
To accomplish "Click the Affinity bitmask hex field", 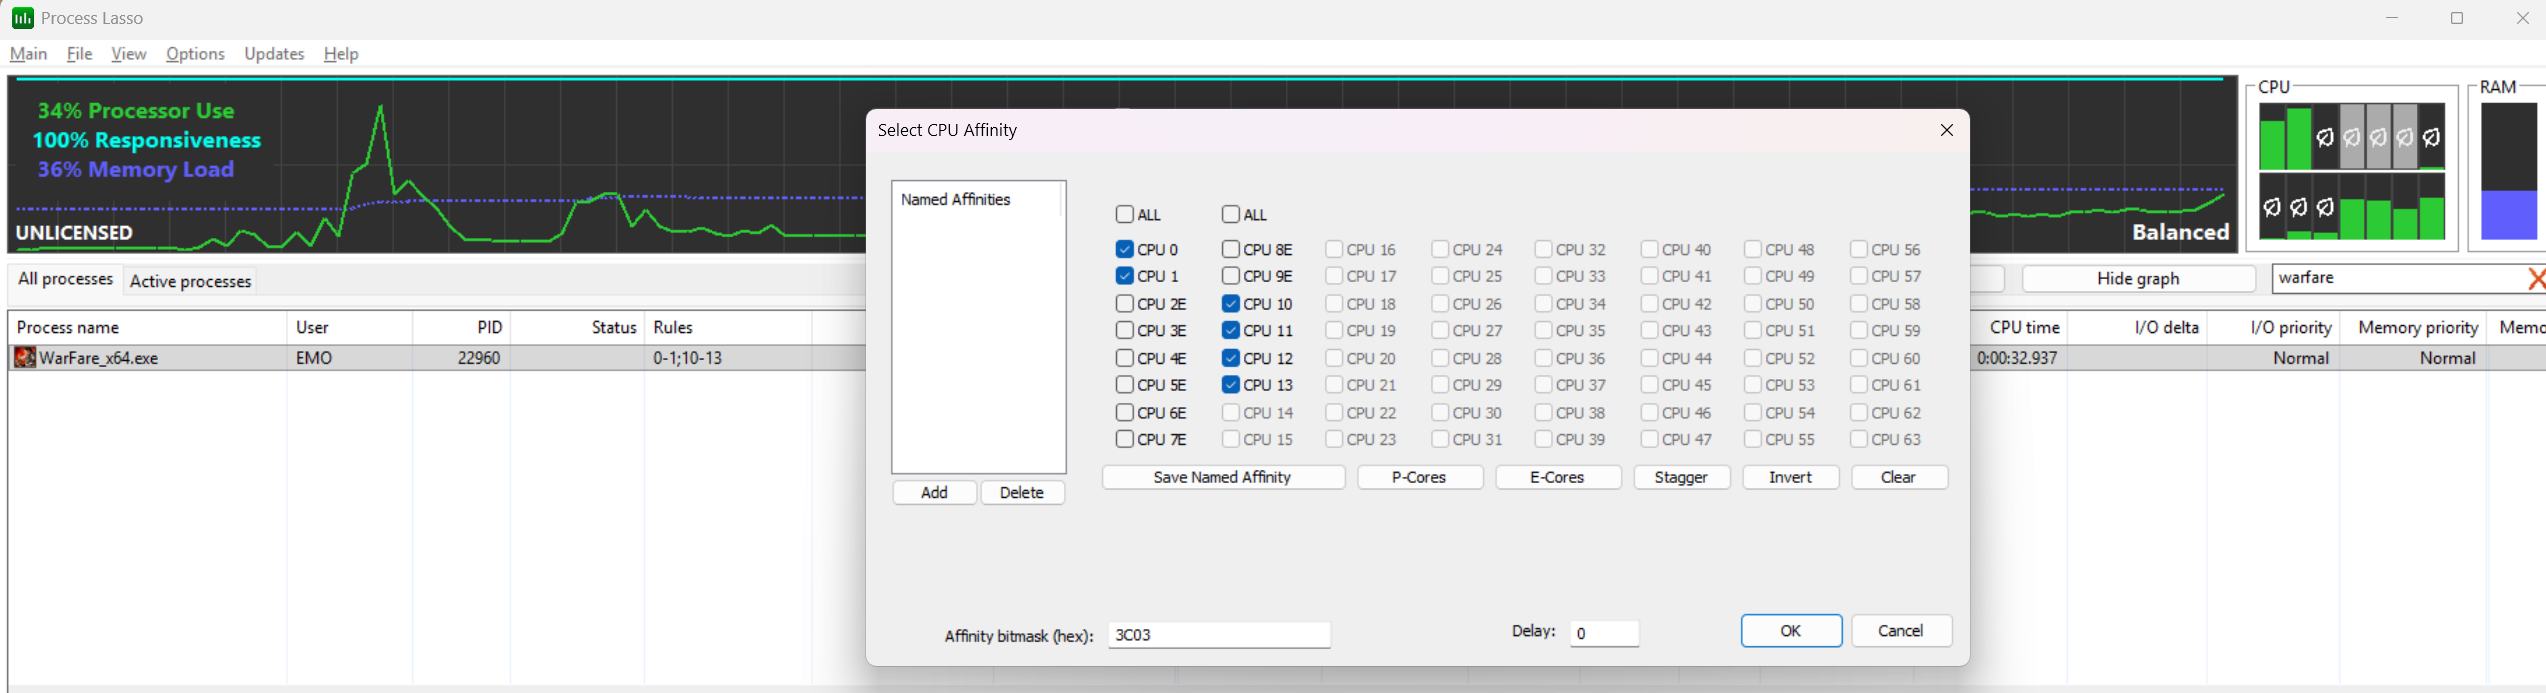I will click(x=1219, y=634).
